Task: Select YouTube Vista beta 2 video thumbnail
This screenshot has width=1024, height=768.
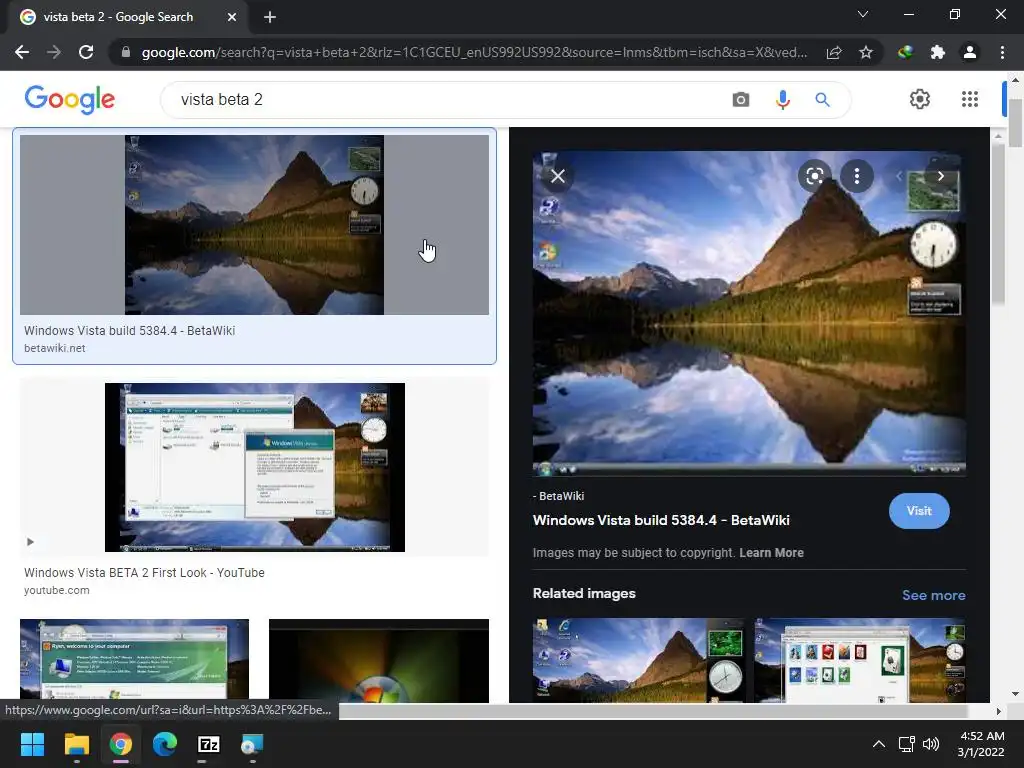Action: [x=255, y=467]
